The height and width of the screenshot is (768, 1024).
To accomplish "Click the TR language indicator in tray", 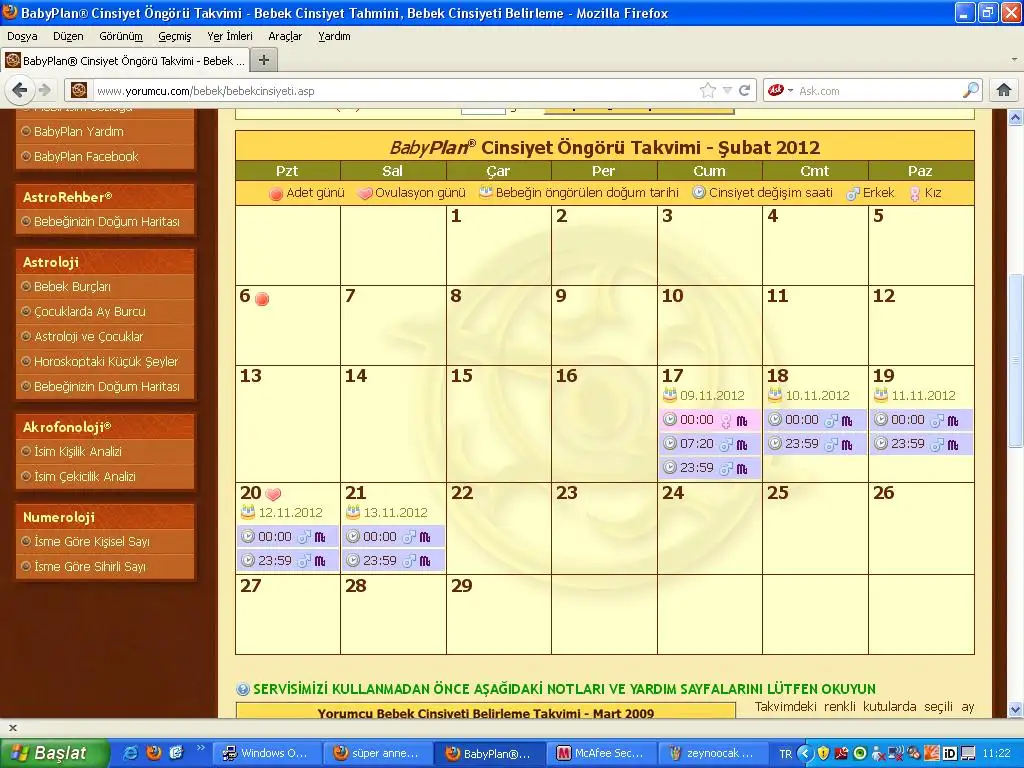I will click(x=785, y=754).
